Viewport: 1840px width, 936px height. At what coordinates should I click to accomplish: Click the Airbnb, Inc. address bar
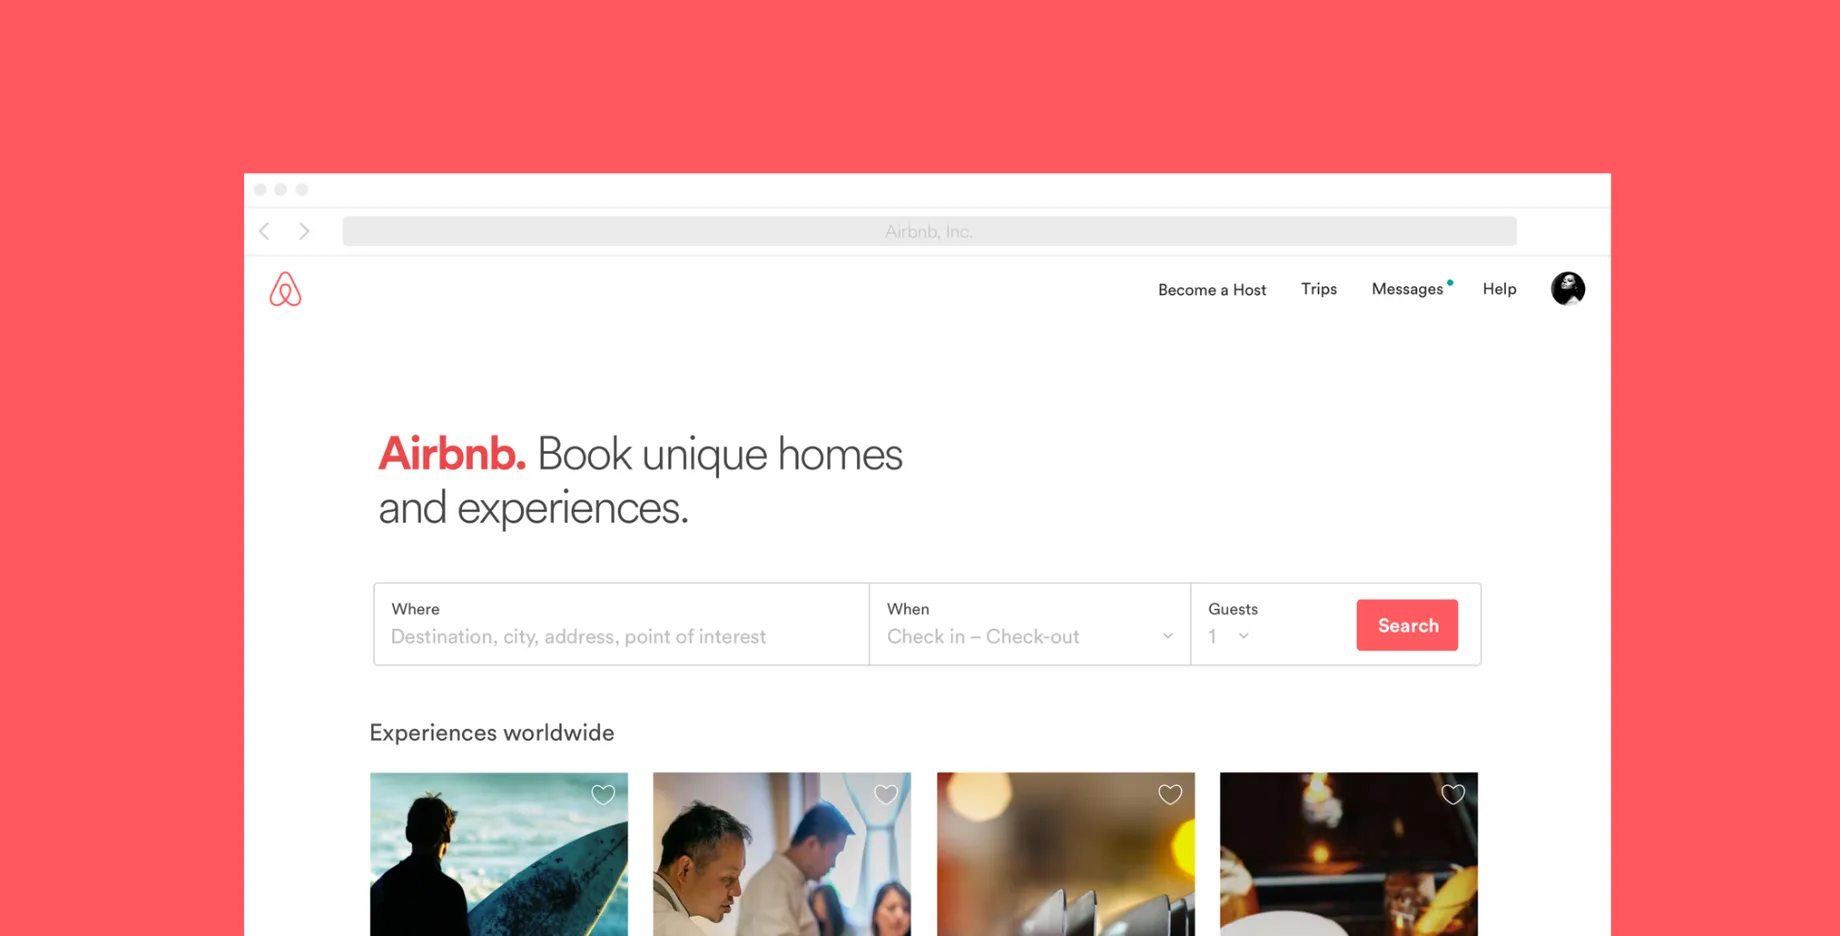(929, 231)
